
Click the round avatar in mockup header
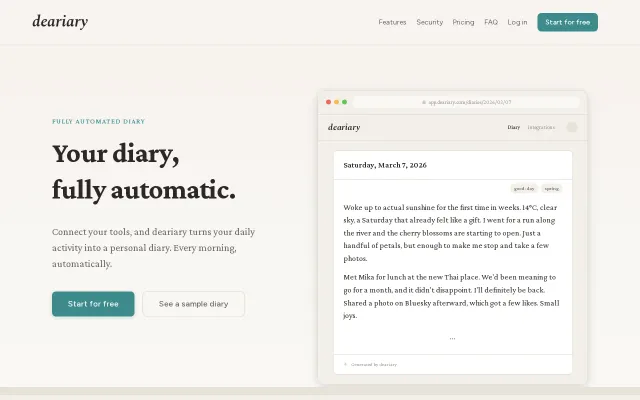point(572,127)
